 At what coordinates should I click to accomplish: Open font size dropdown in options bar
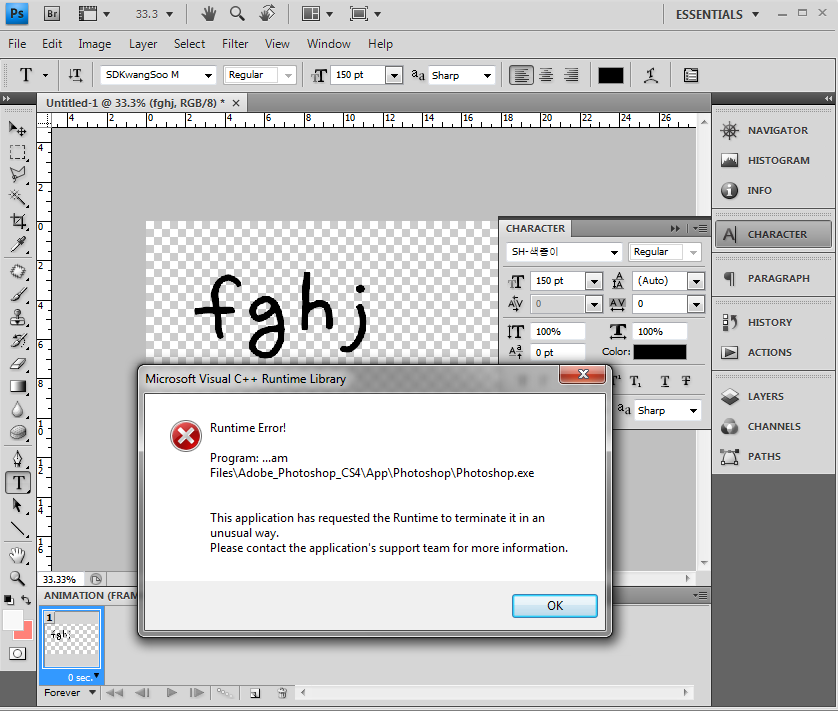point(394,75)
